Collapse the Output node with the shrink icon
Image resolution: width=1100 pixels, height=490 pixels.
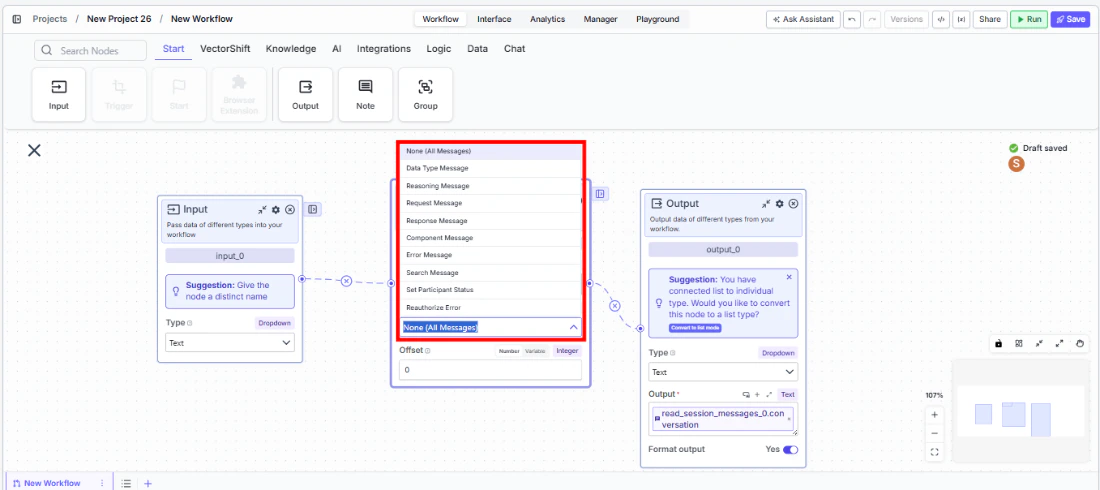[x=766, y=204]
